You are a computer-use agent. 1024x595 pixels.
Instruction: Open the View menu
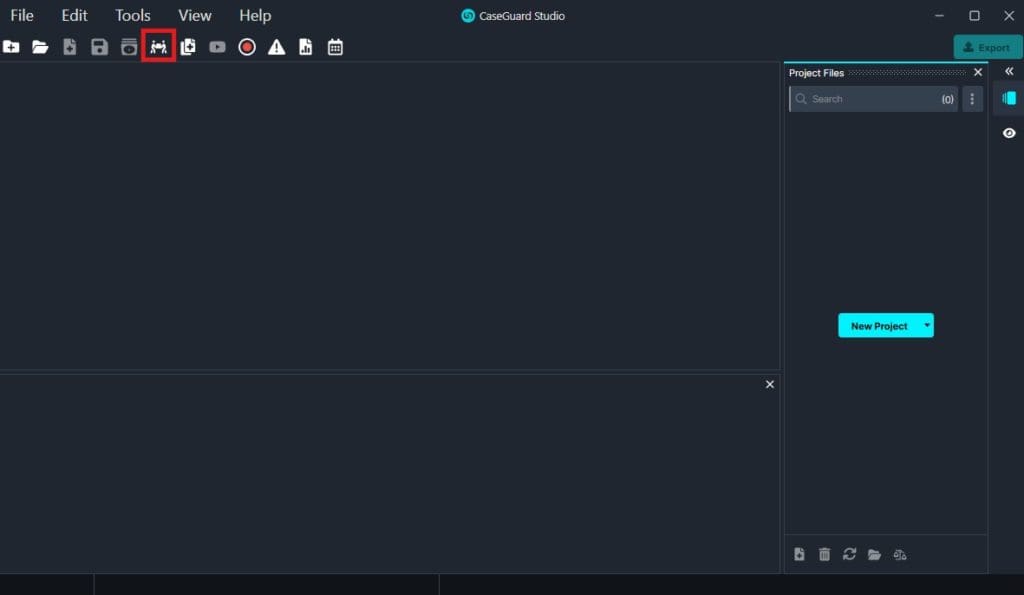(194, 15)
